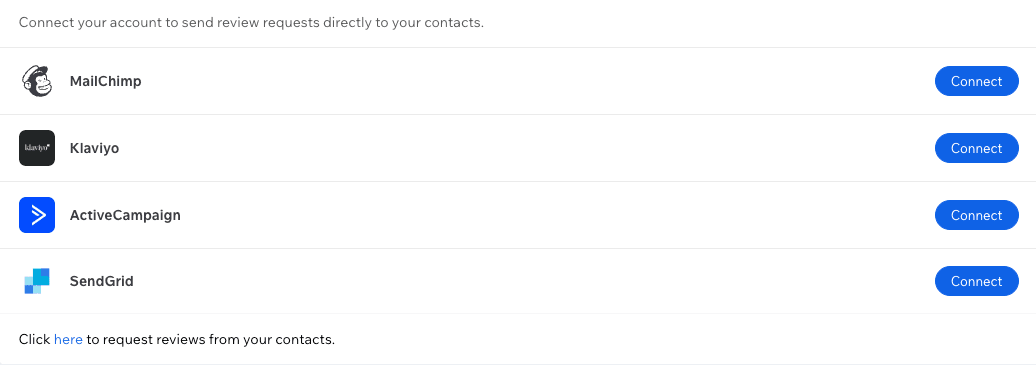Select empty space in the ActiveCampaign row
The image size is (1036, 365).
pyautogui.click(x=529, y=215)
